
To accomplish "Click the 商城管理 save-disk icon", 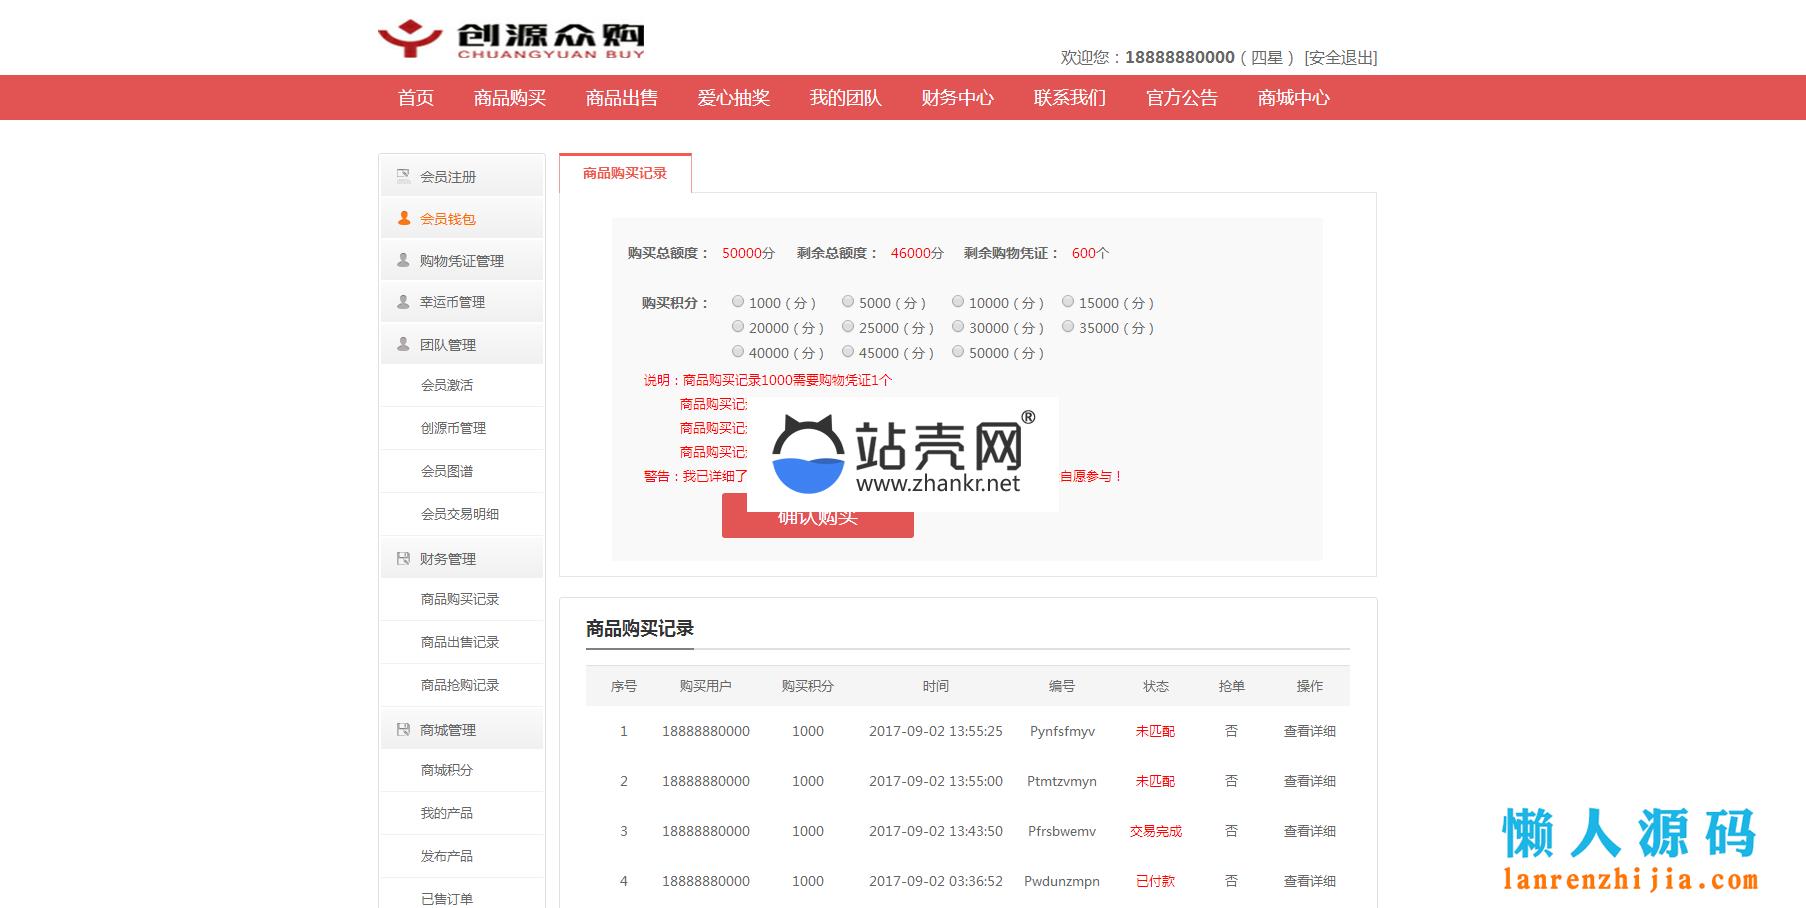I will click(x=403, y=730).
